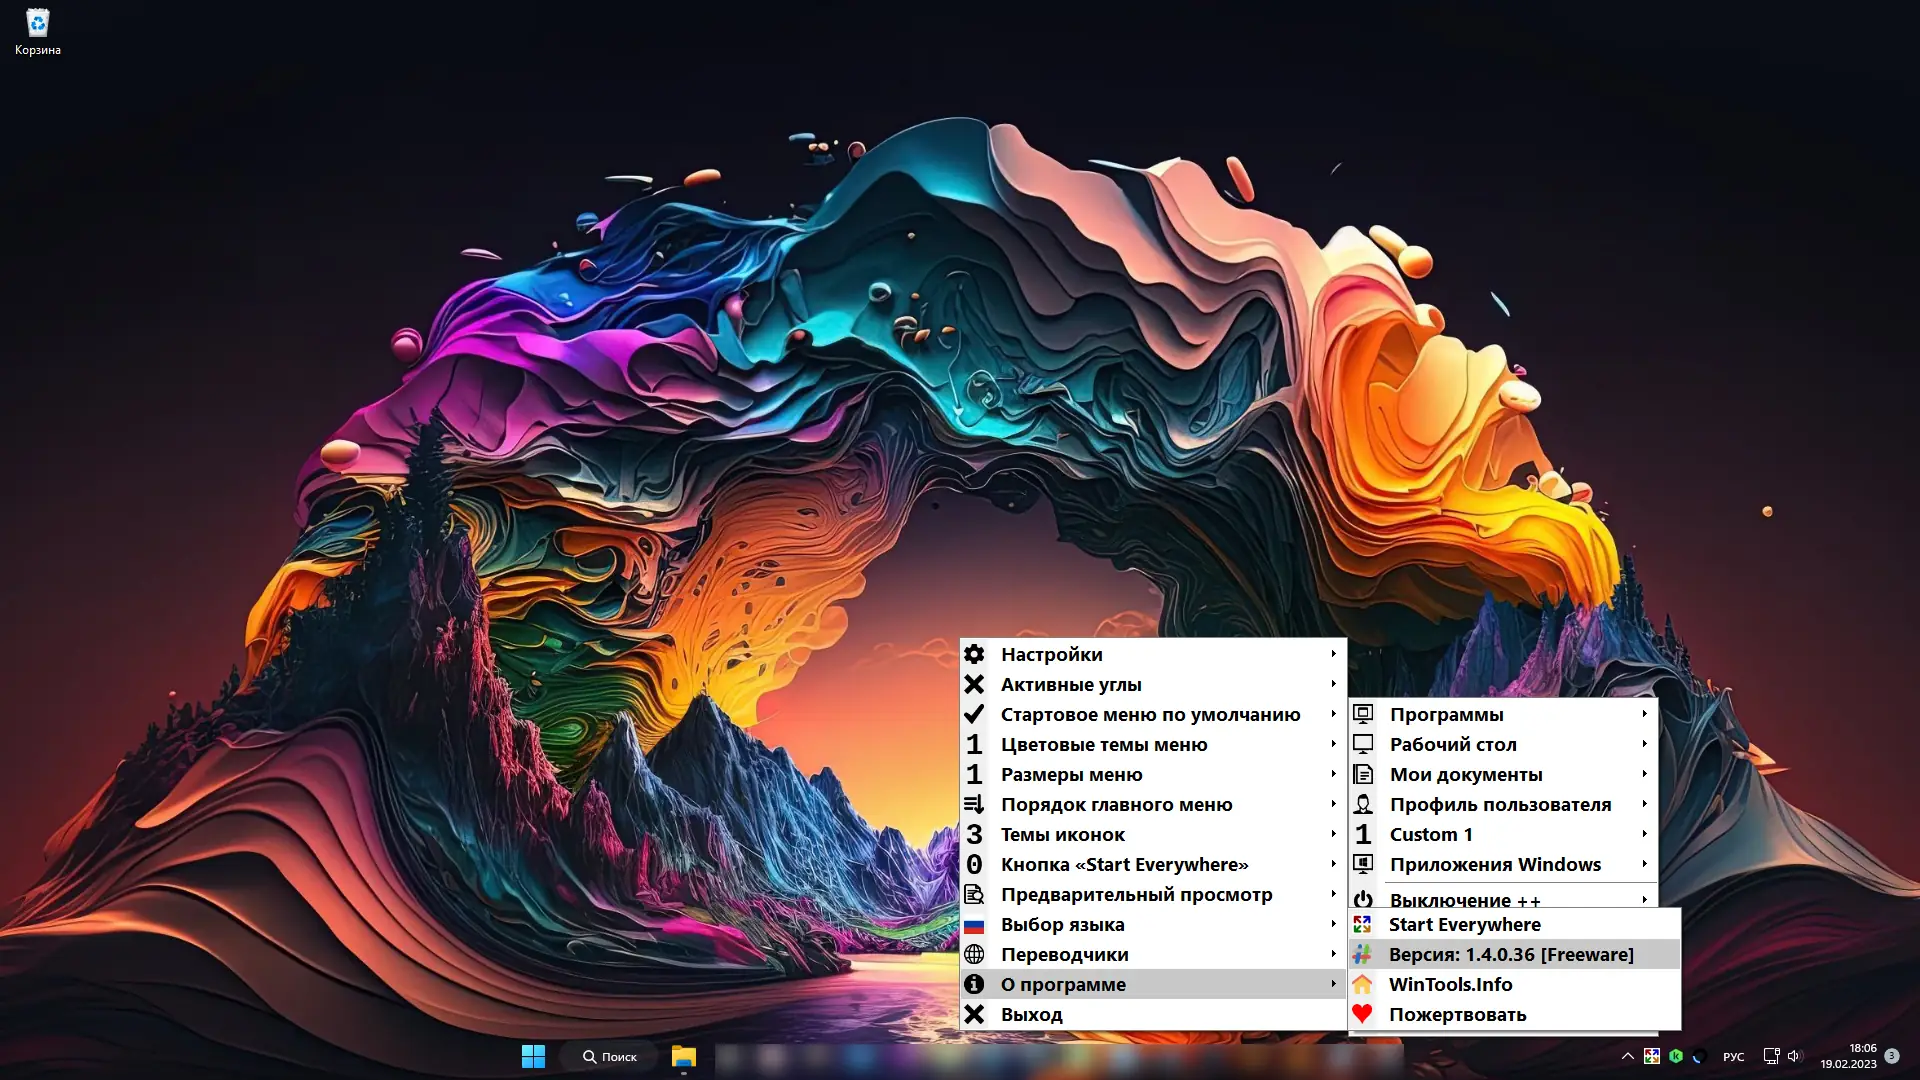Click the info icon beside О программе

click(974, 984)
